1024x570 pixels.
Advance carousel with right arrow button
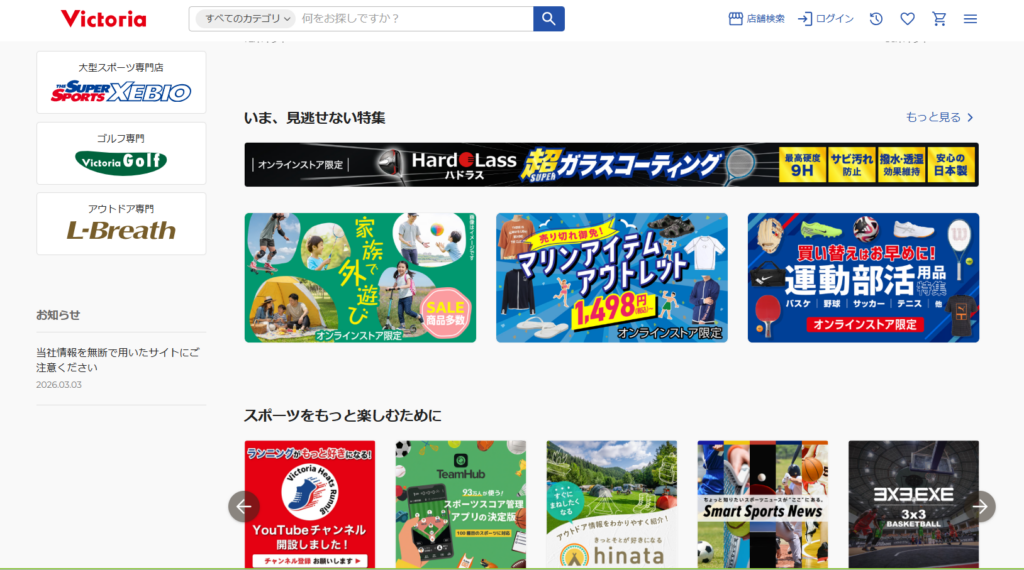(980, 507)
